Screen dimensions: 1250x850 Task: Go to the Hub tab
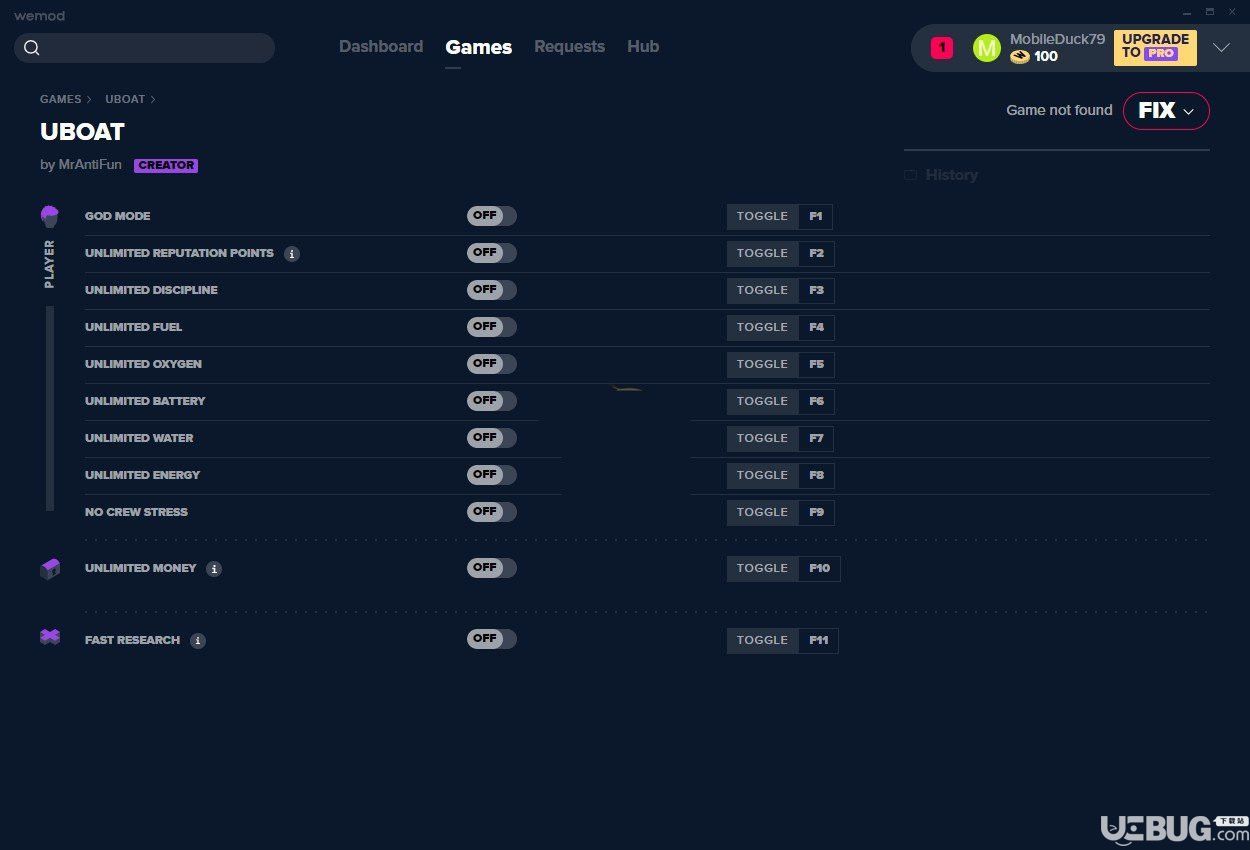coord(643,47)
